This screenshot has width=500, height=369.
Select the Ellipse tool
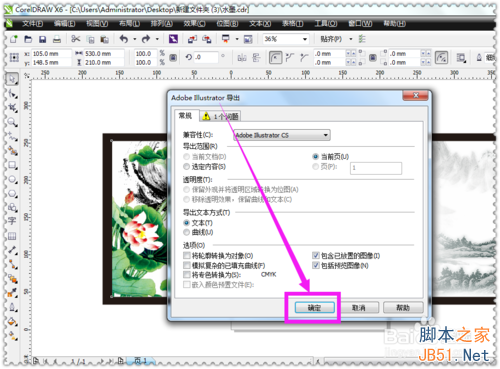tap(12, 179)
